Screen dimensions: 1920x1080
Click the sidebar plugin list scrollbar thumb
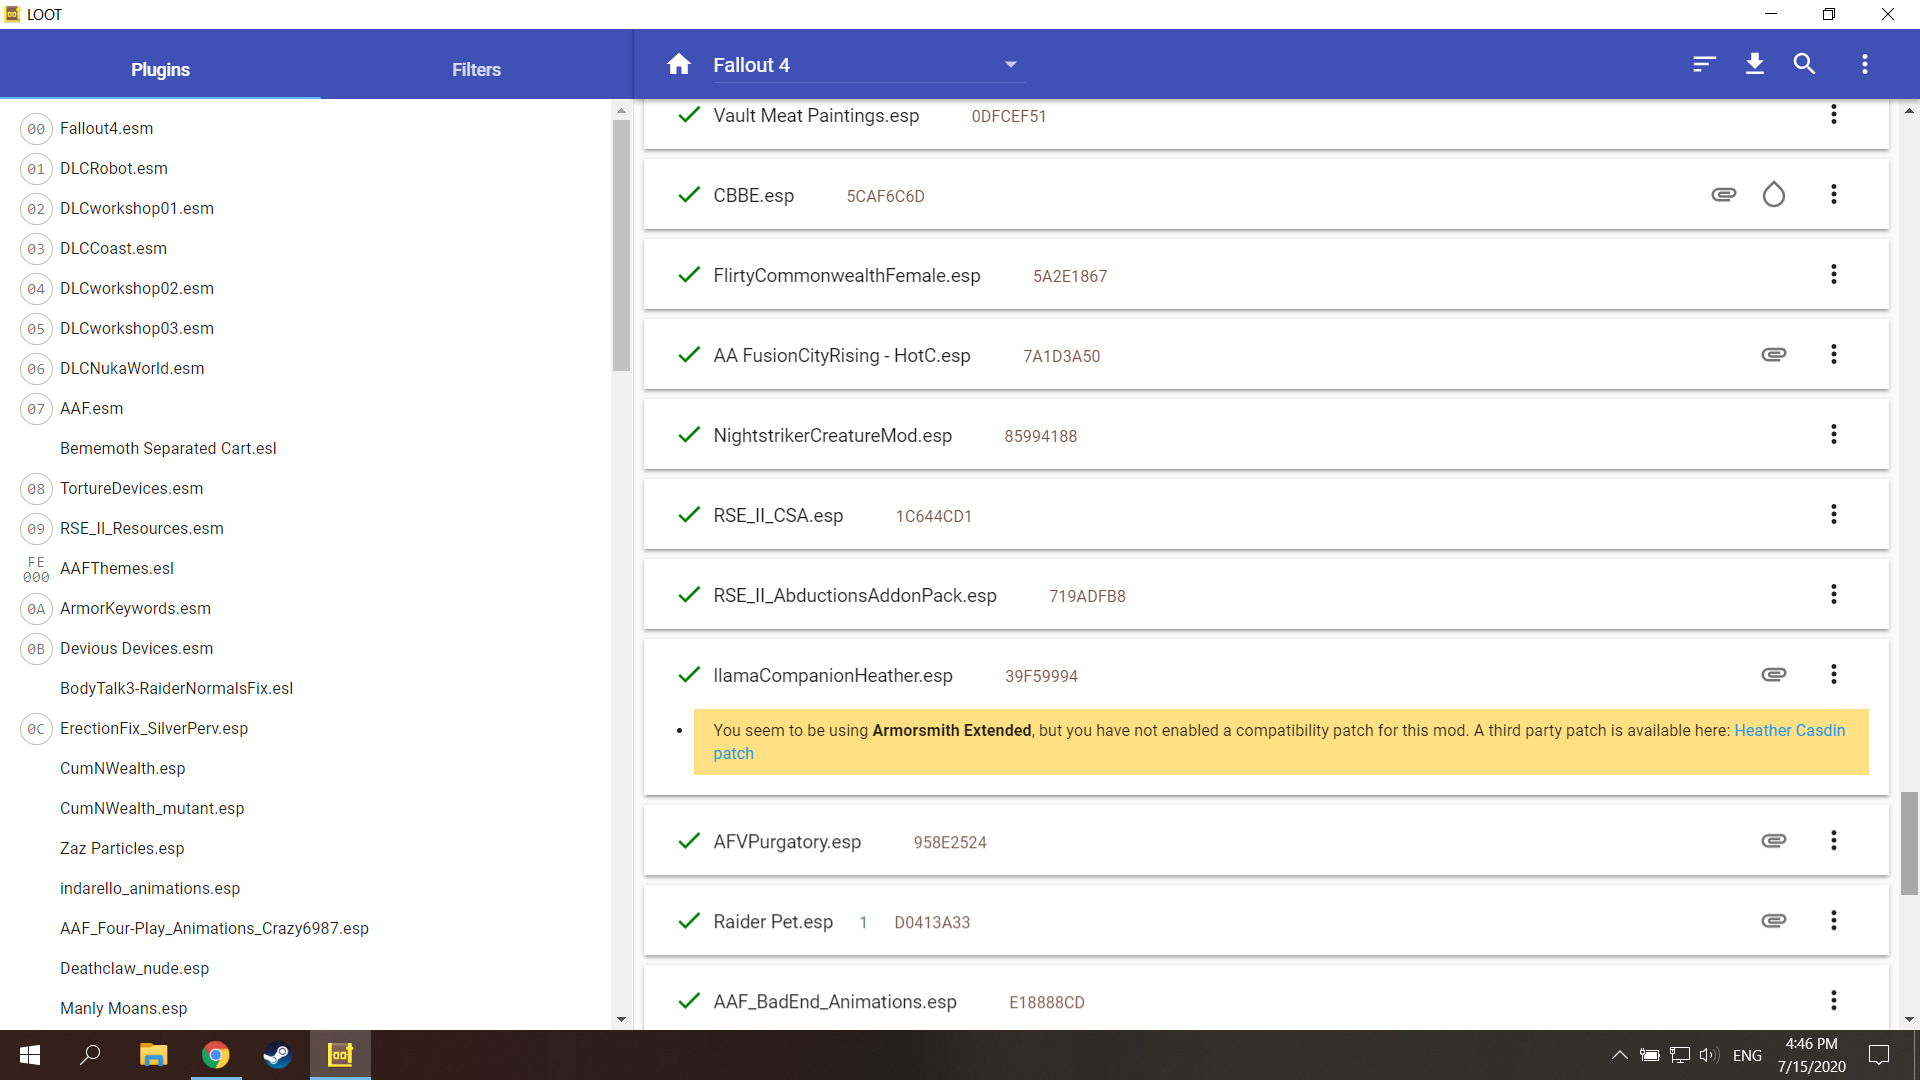click(621, 245)
